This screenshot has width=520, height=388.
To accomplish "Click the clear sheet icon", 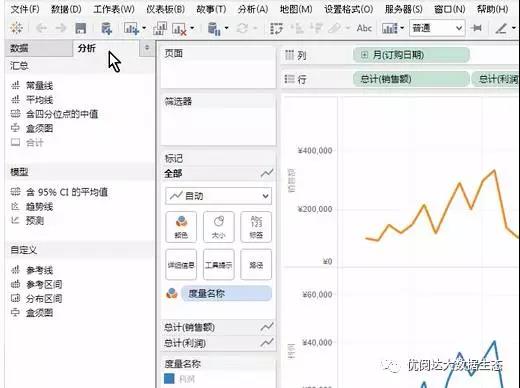I will (179, 29).
